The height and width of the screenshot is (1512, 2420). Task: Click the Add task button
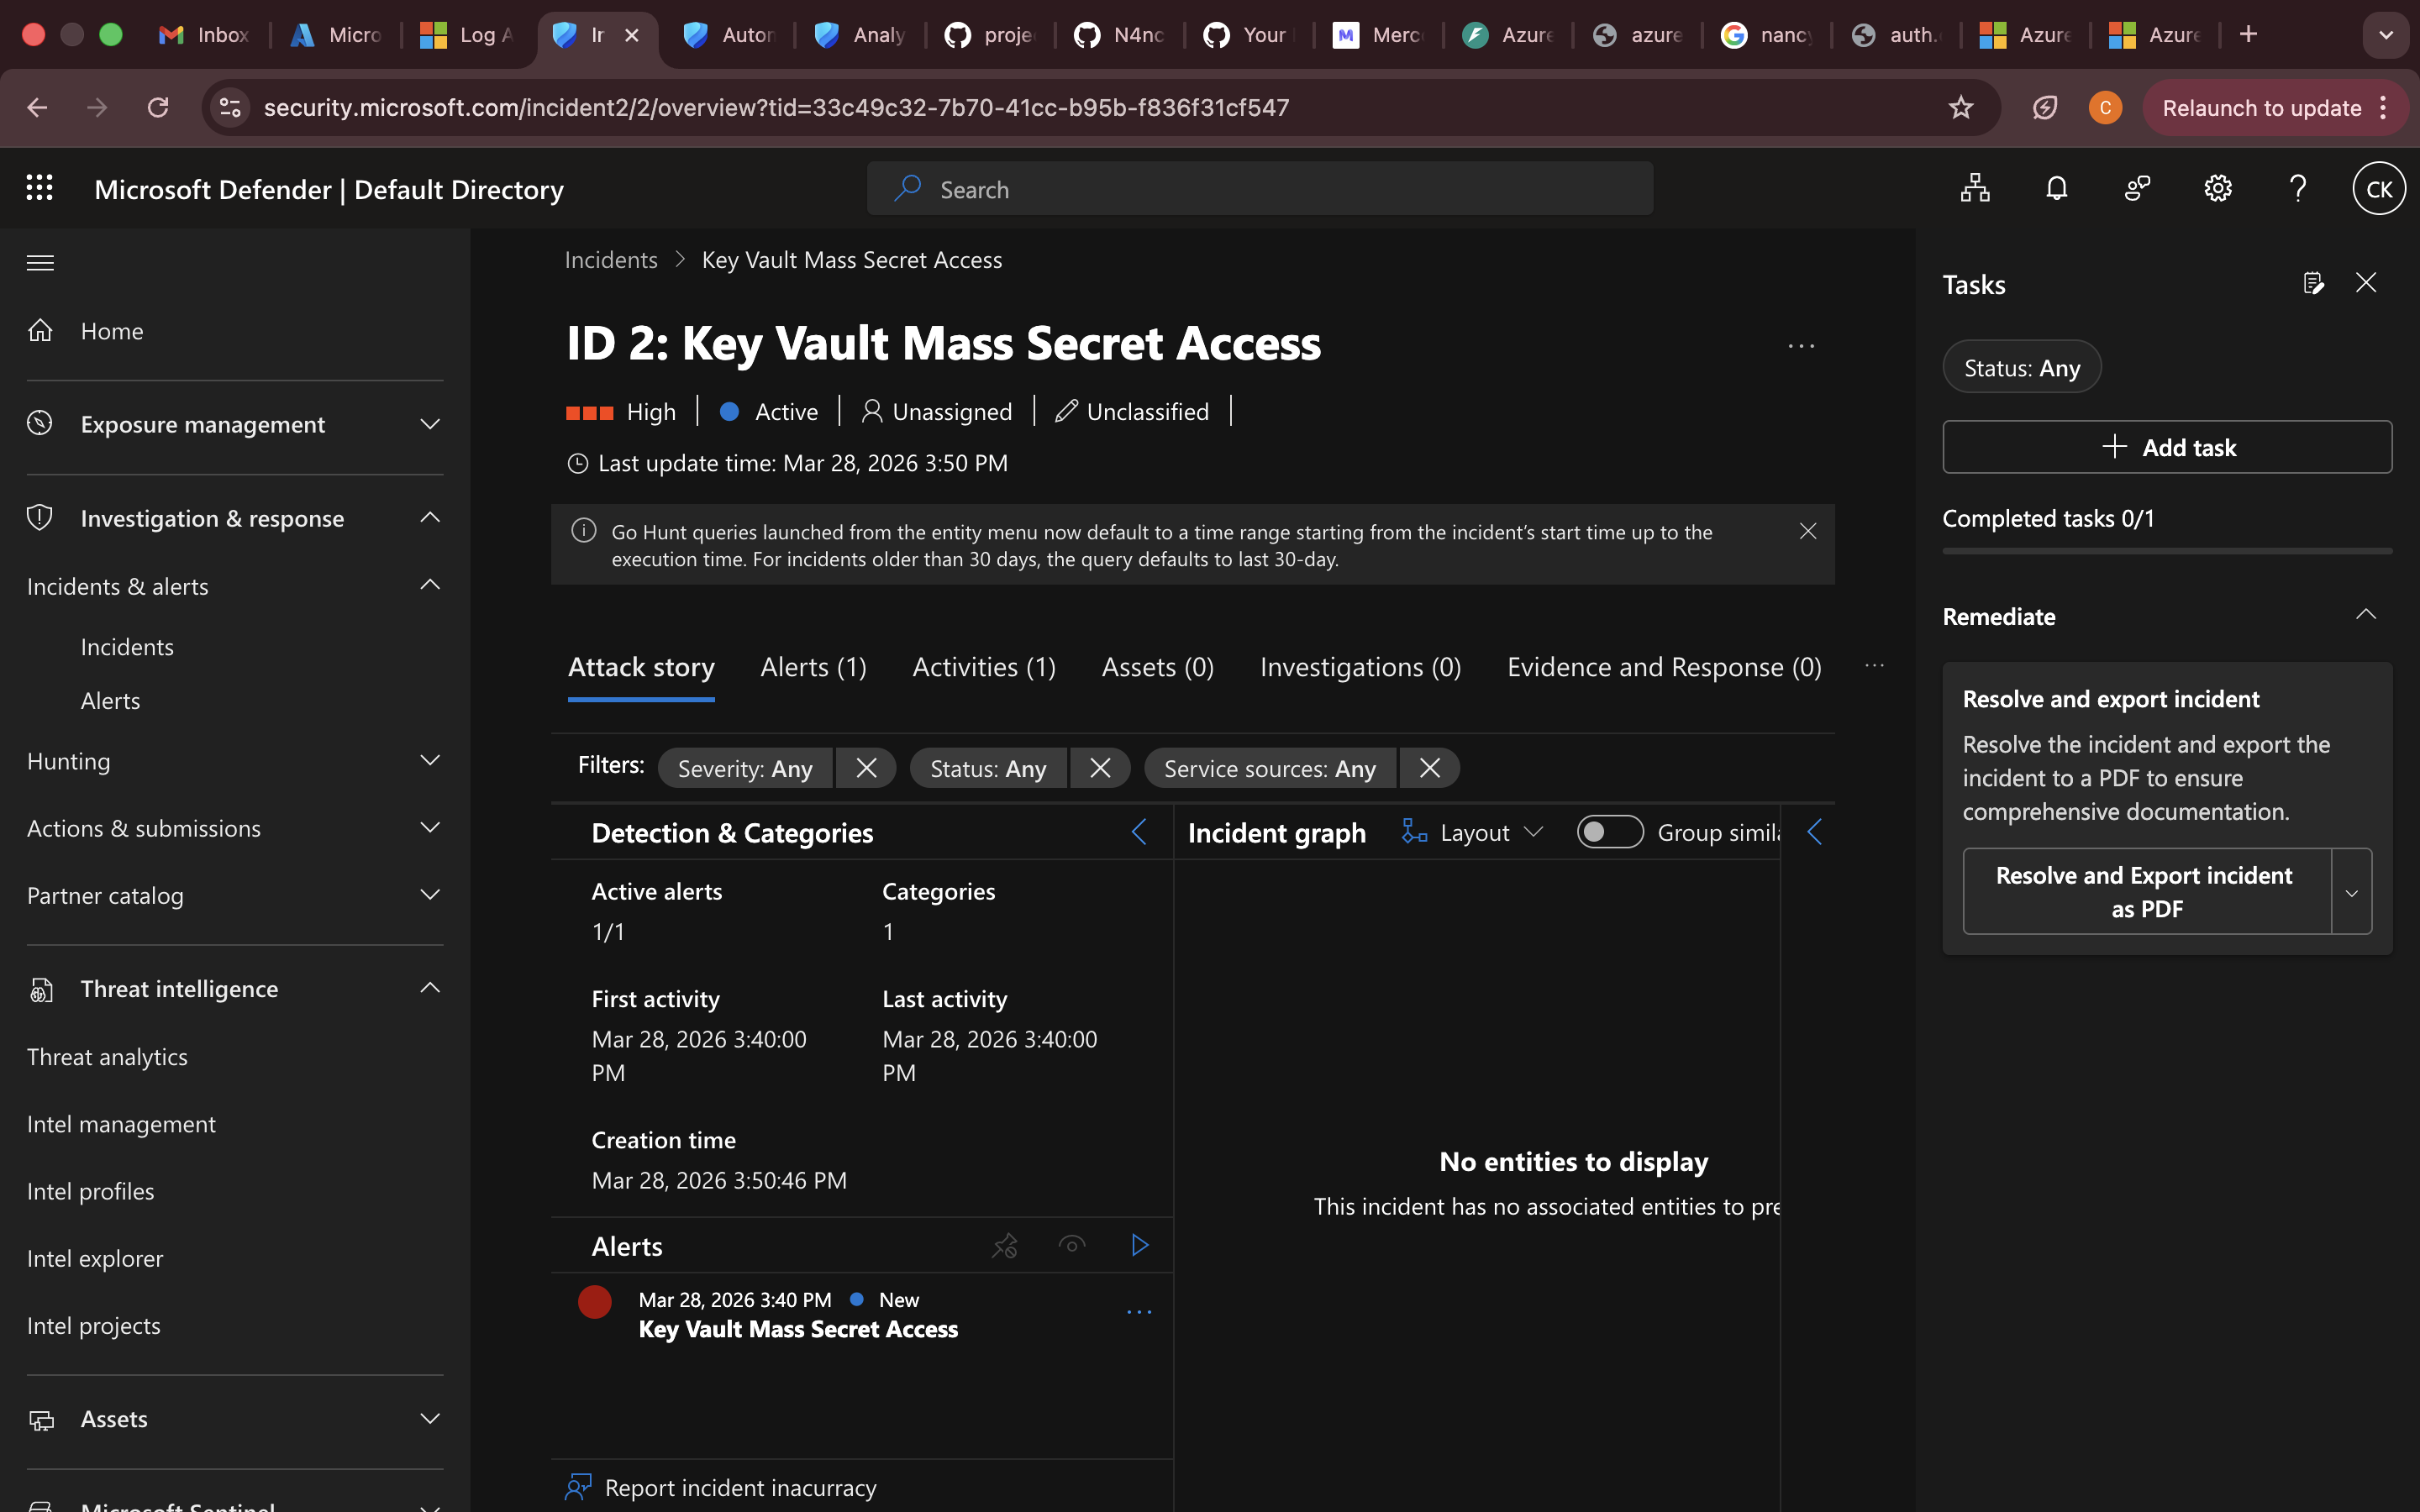click(x=2166, y=447)
